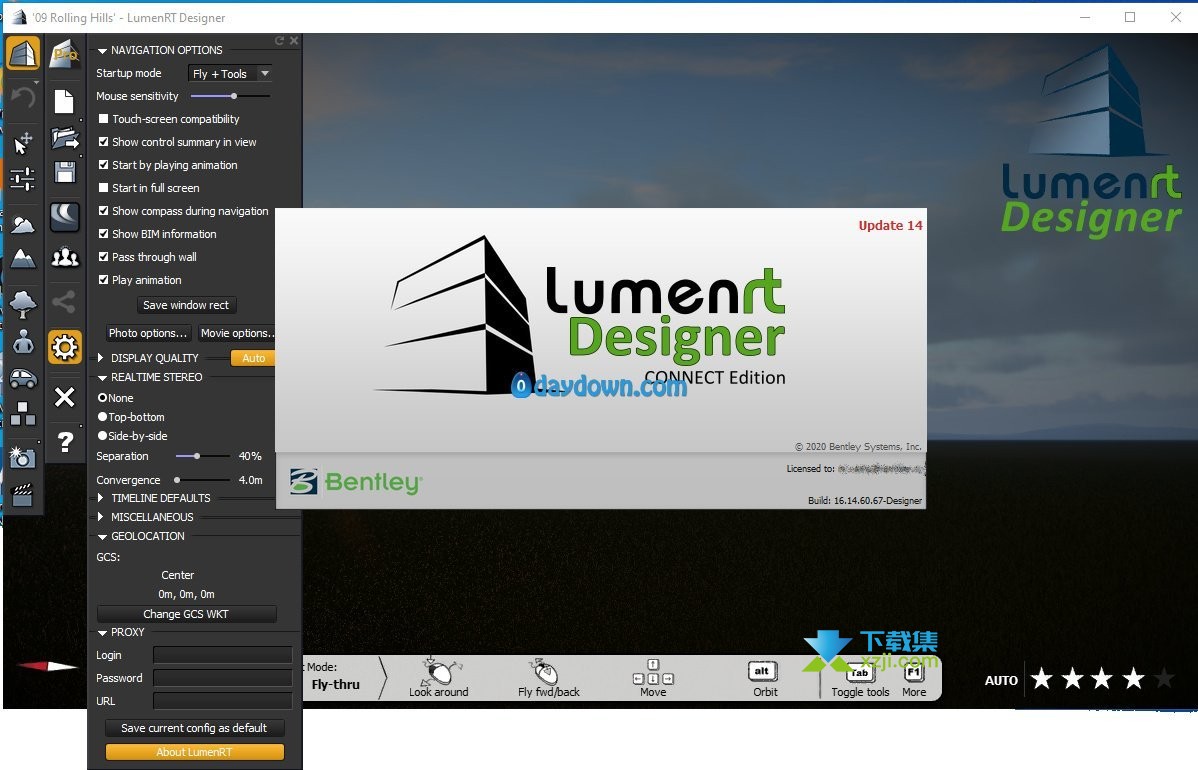Click the reset arrow on options panel header

point(279,40)
